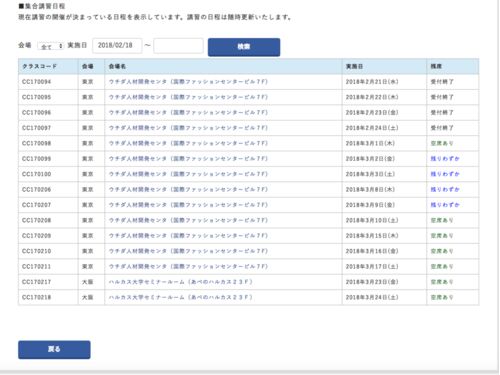This screenshot has width=500, height=375.
Task: Click 残りわずか status for 2018年3月8日
Action: 445,189
